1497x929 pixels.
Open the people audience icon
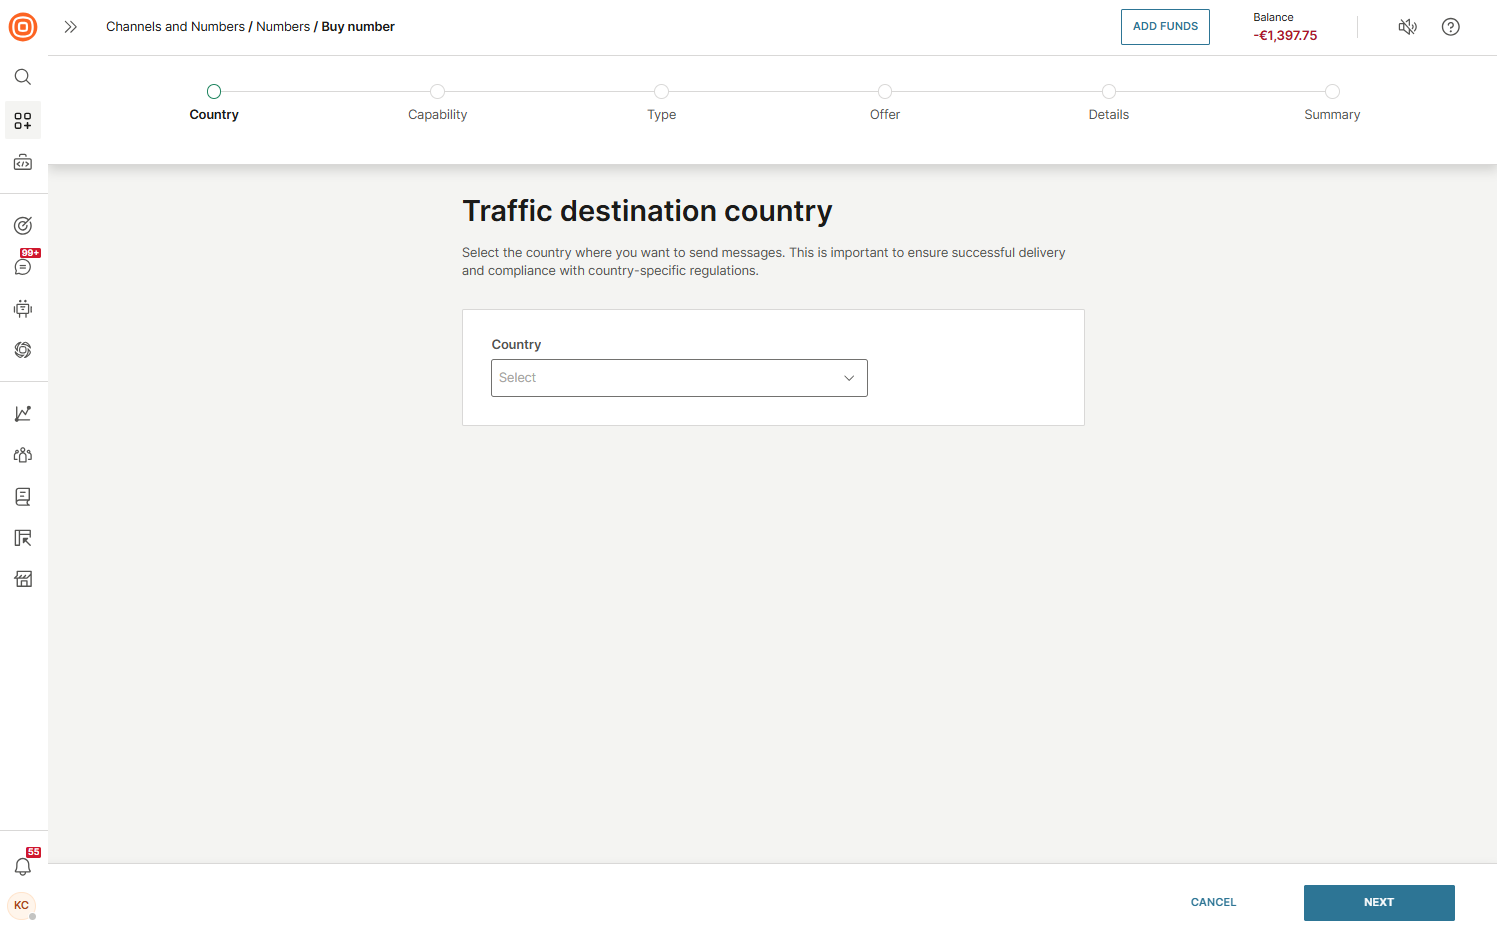pos(23,455)
